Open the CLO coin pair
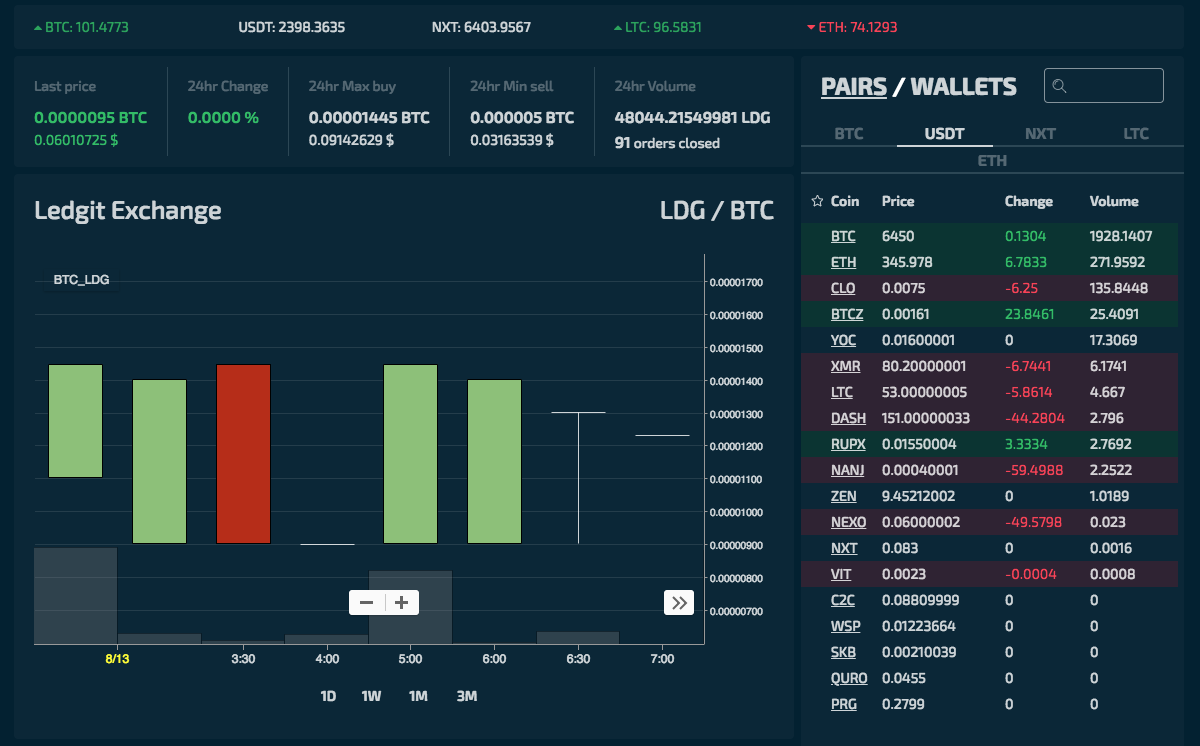Screen dimensions: 1200x746 (843, 289)
